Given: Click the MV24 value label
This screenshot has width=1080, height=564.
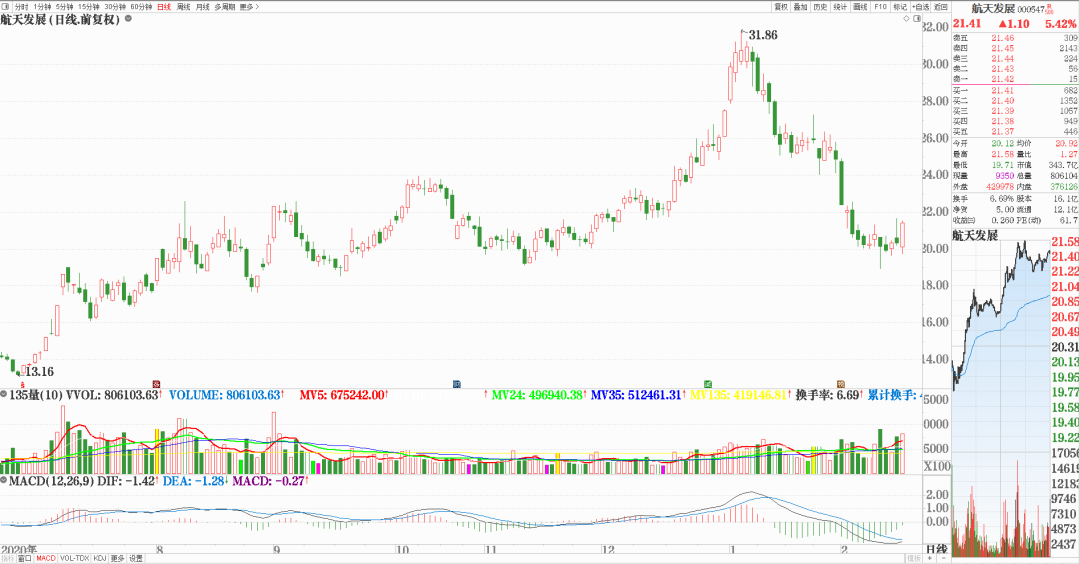Looking at the screenshot, I should (x=537, y=395).
